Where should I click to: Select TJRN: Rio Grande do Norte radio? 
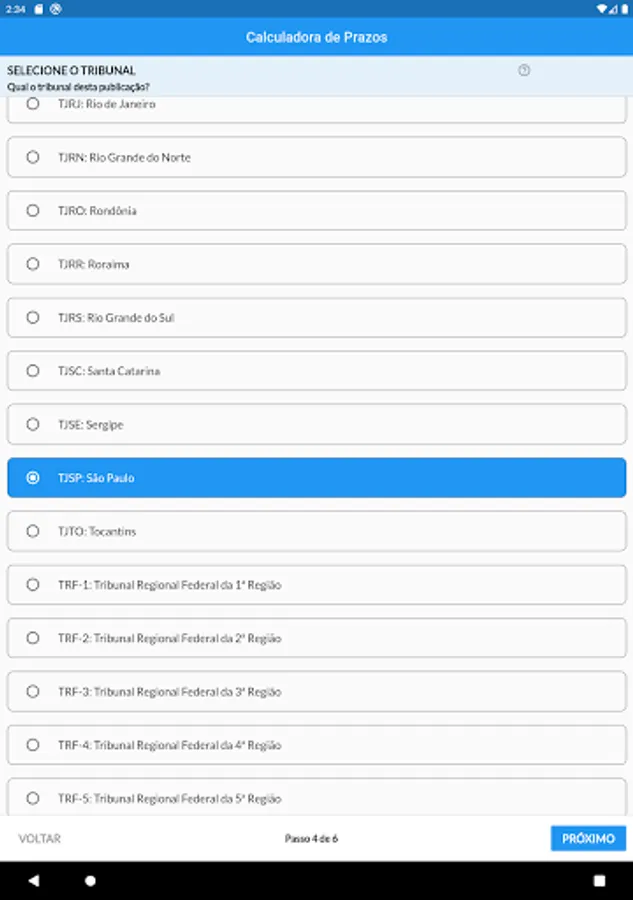pyautogui.click(x=316, y=157)
